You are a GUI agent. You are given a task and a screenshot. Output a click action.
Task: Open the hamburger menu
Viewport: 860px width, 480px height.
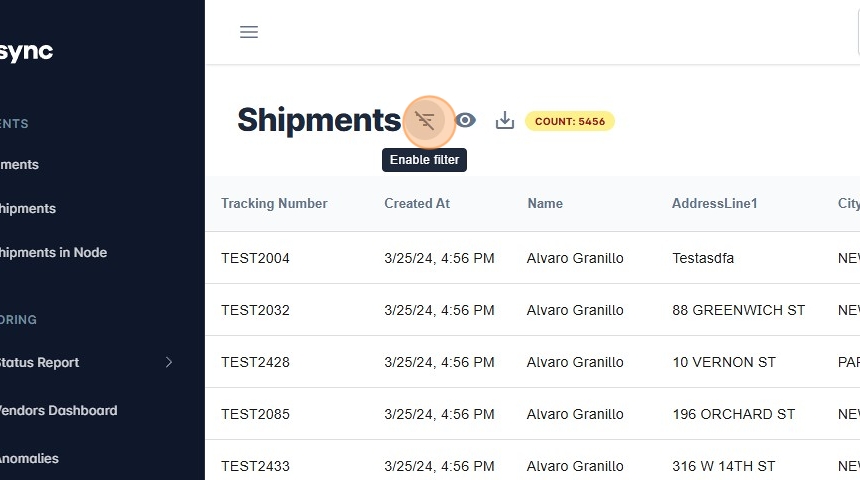click(x=249, y=32)
